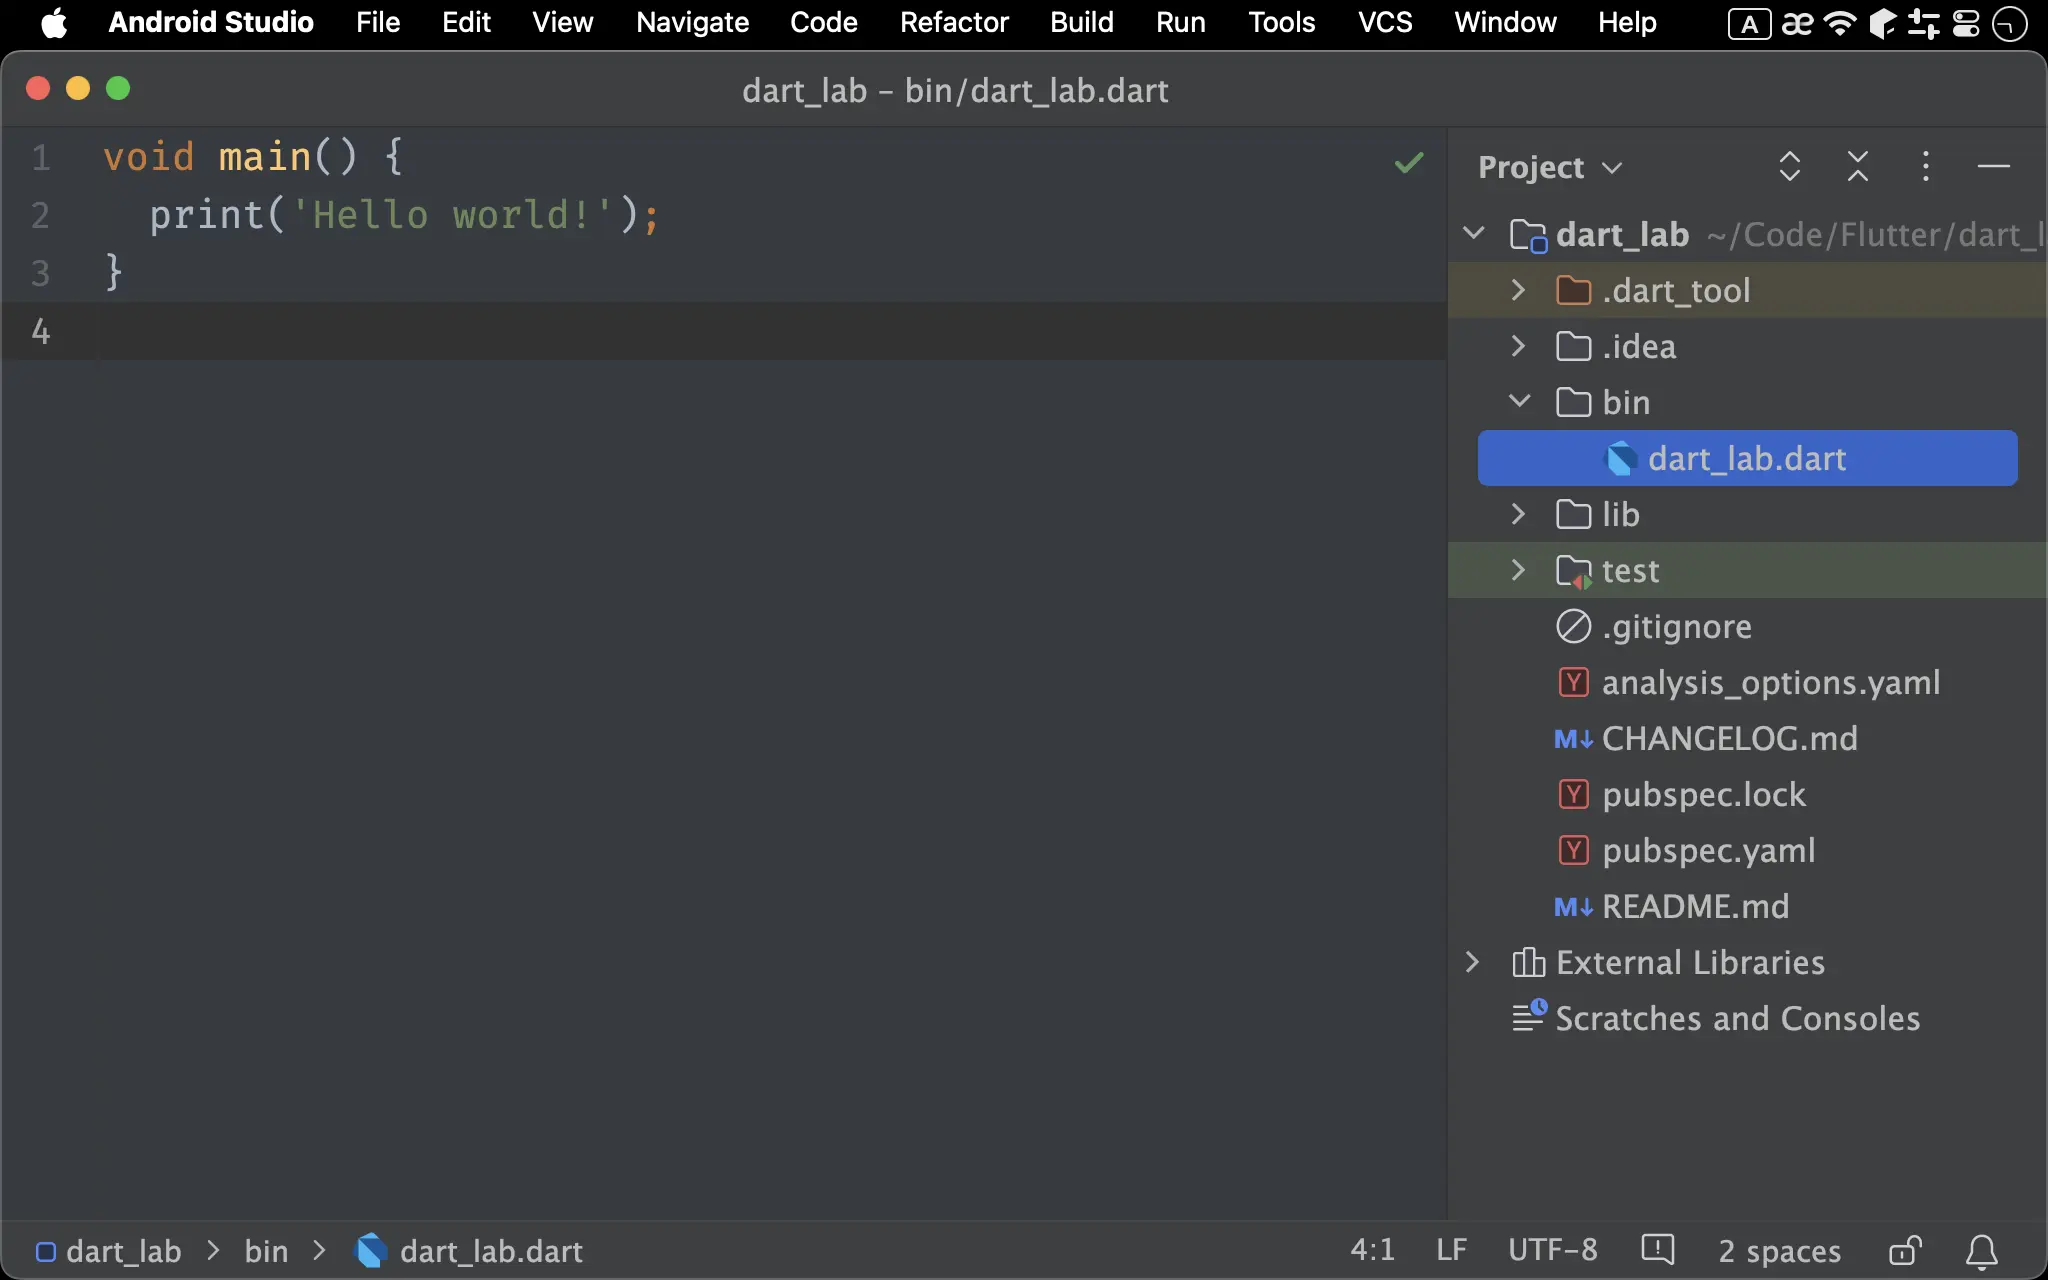Expand the test folder

(1518, 570)
